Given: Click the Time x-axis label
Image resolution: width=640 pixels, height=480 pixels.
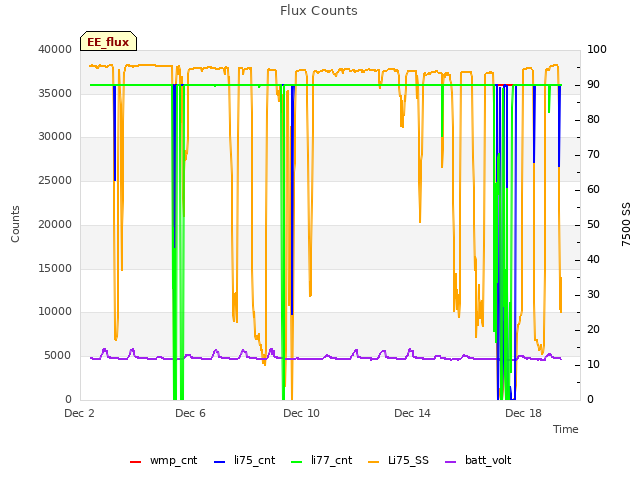Looking at the screenshot, I should [x=566, y=429].
